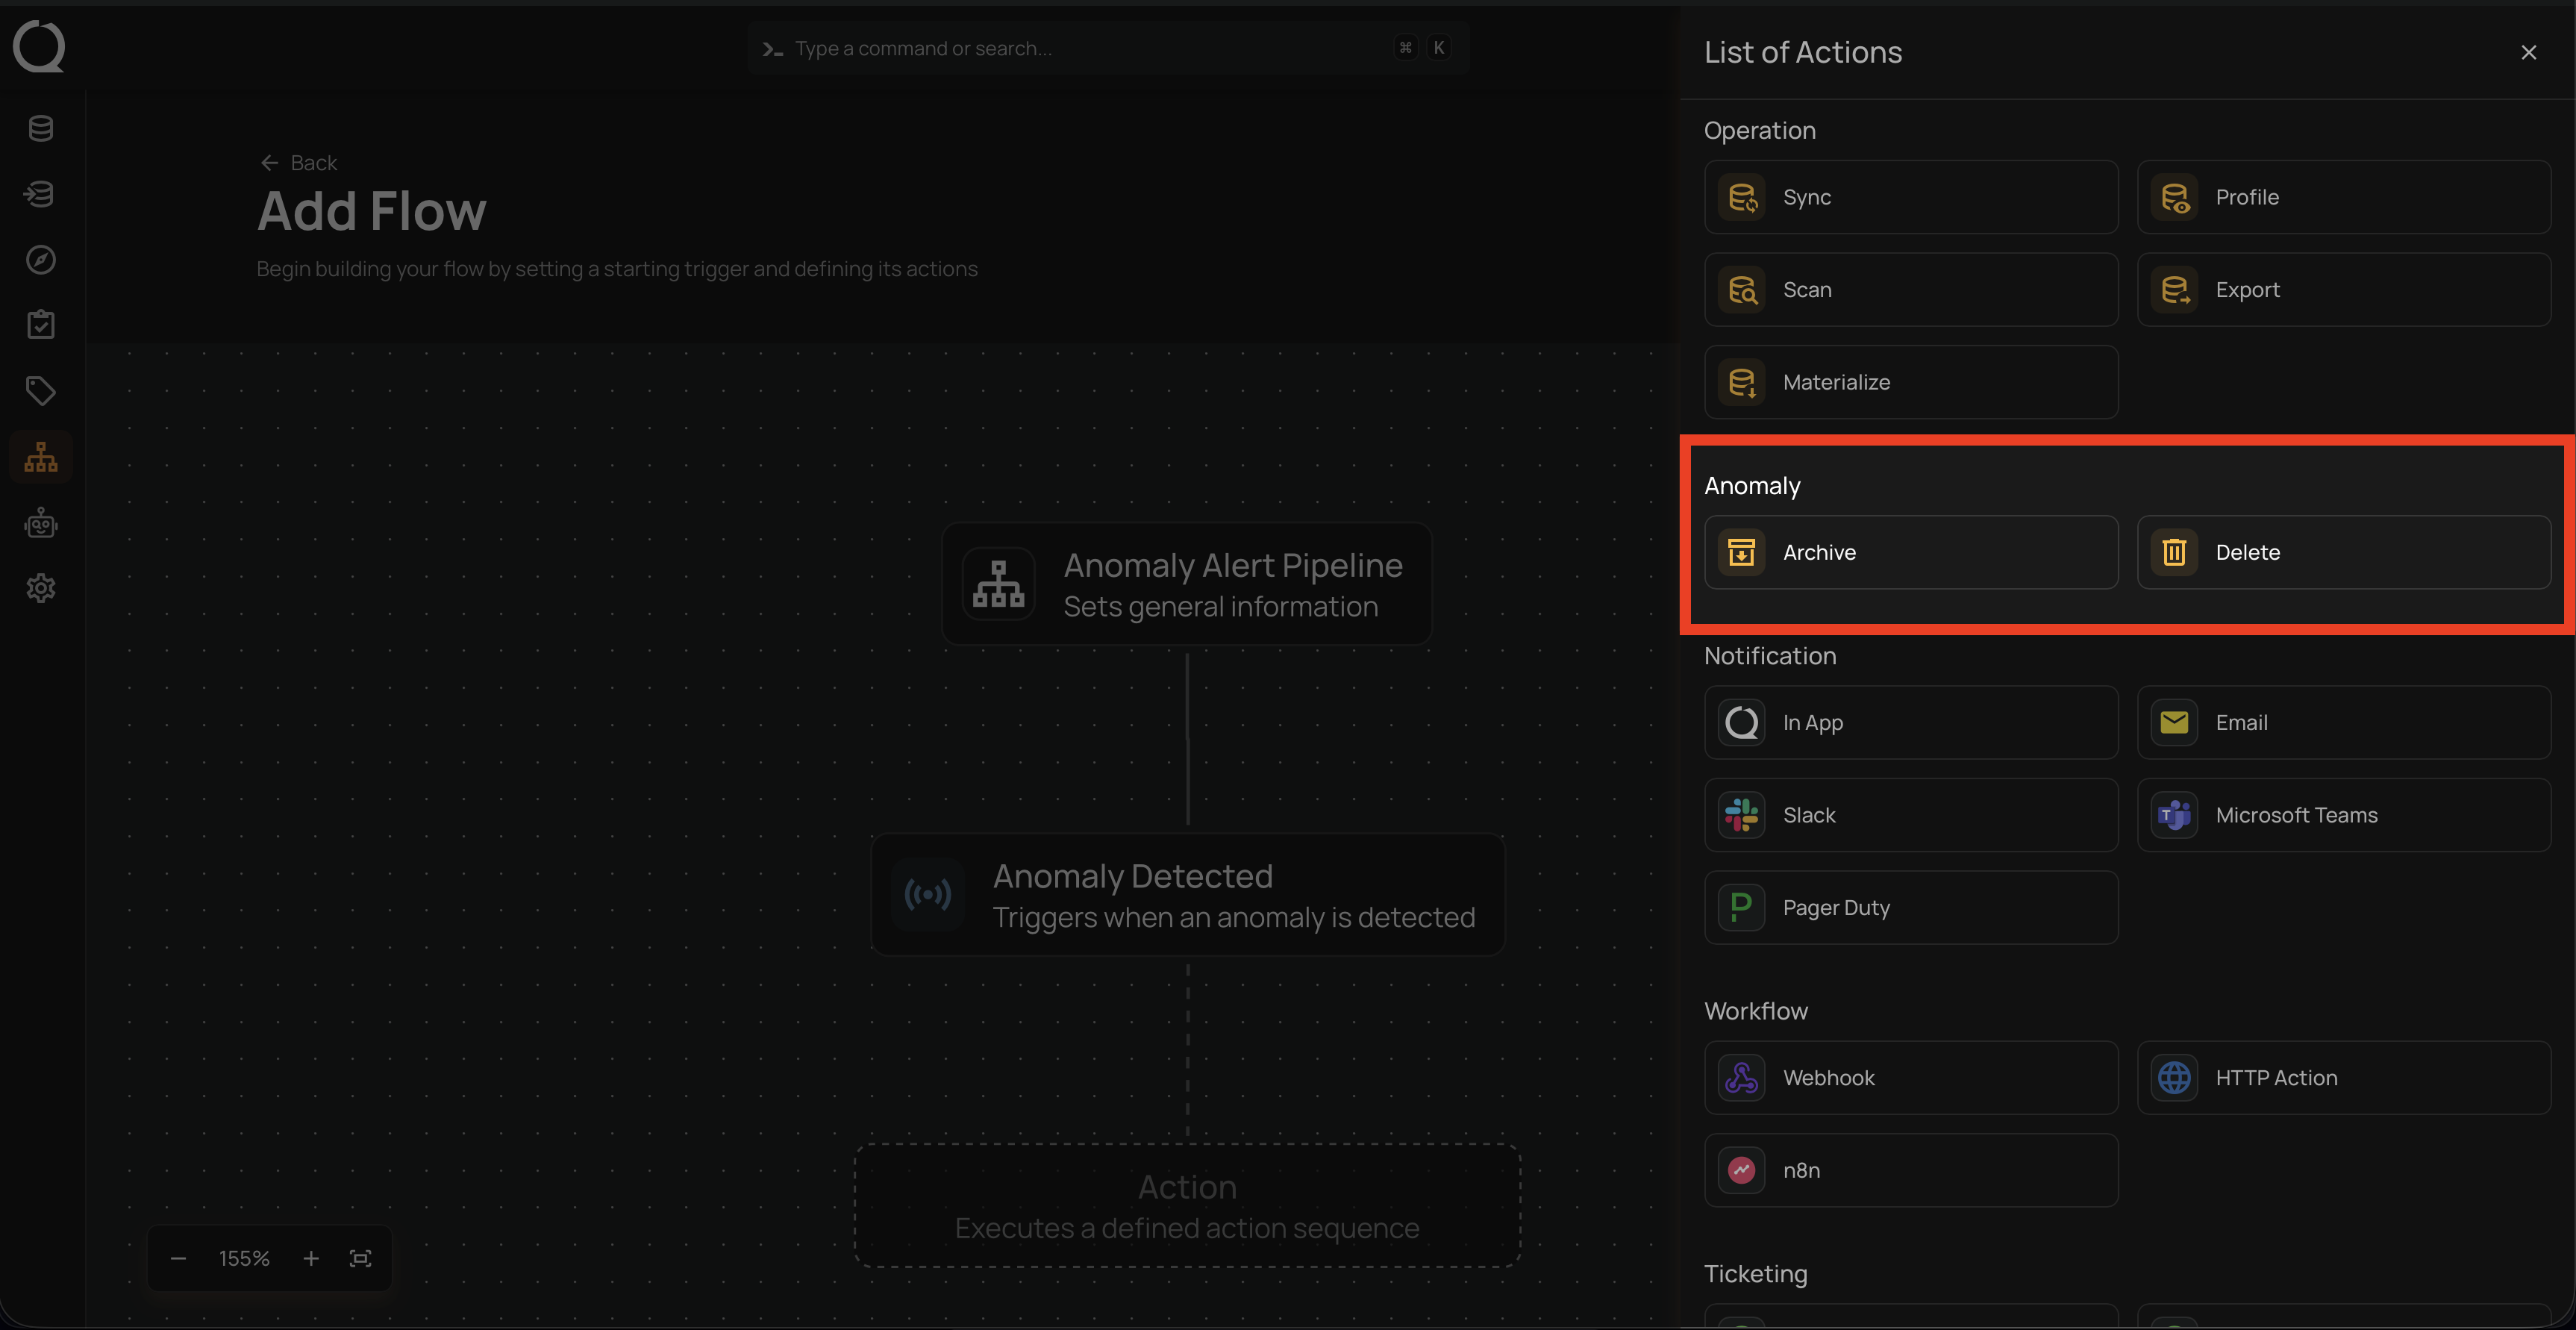Select the Materialize operation
Viewport: 2576px width, 1330px height.
[x=1910, y=382]
